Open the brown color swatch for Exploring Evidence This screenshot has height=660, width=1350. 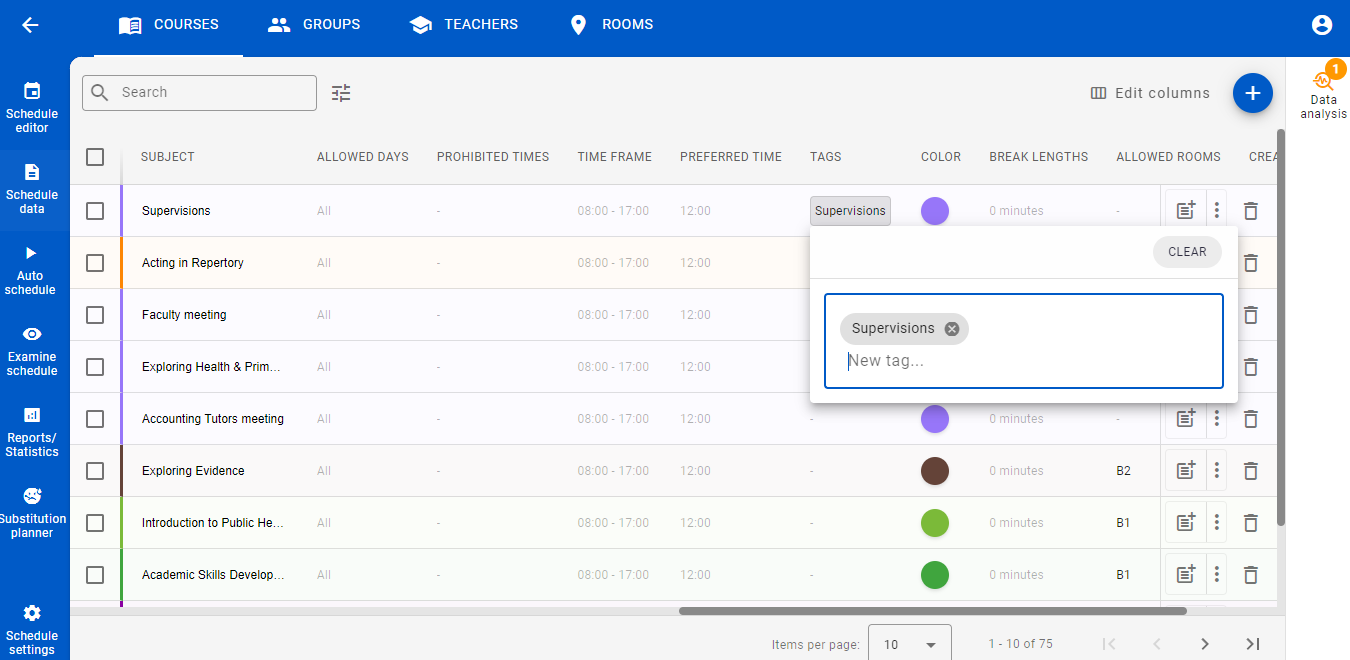coord(935,471)
